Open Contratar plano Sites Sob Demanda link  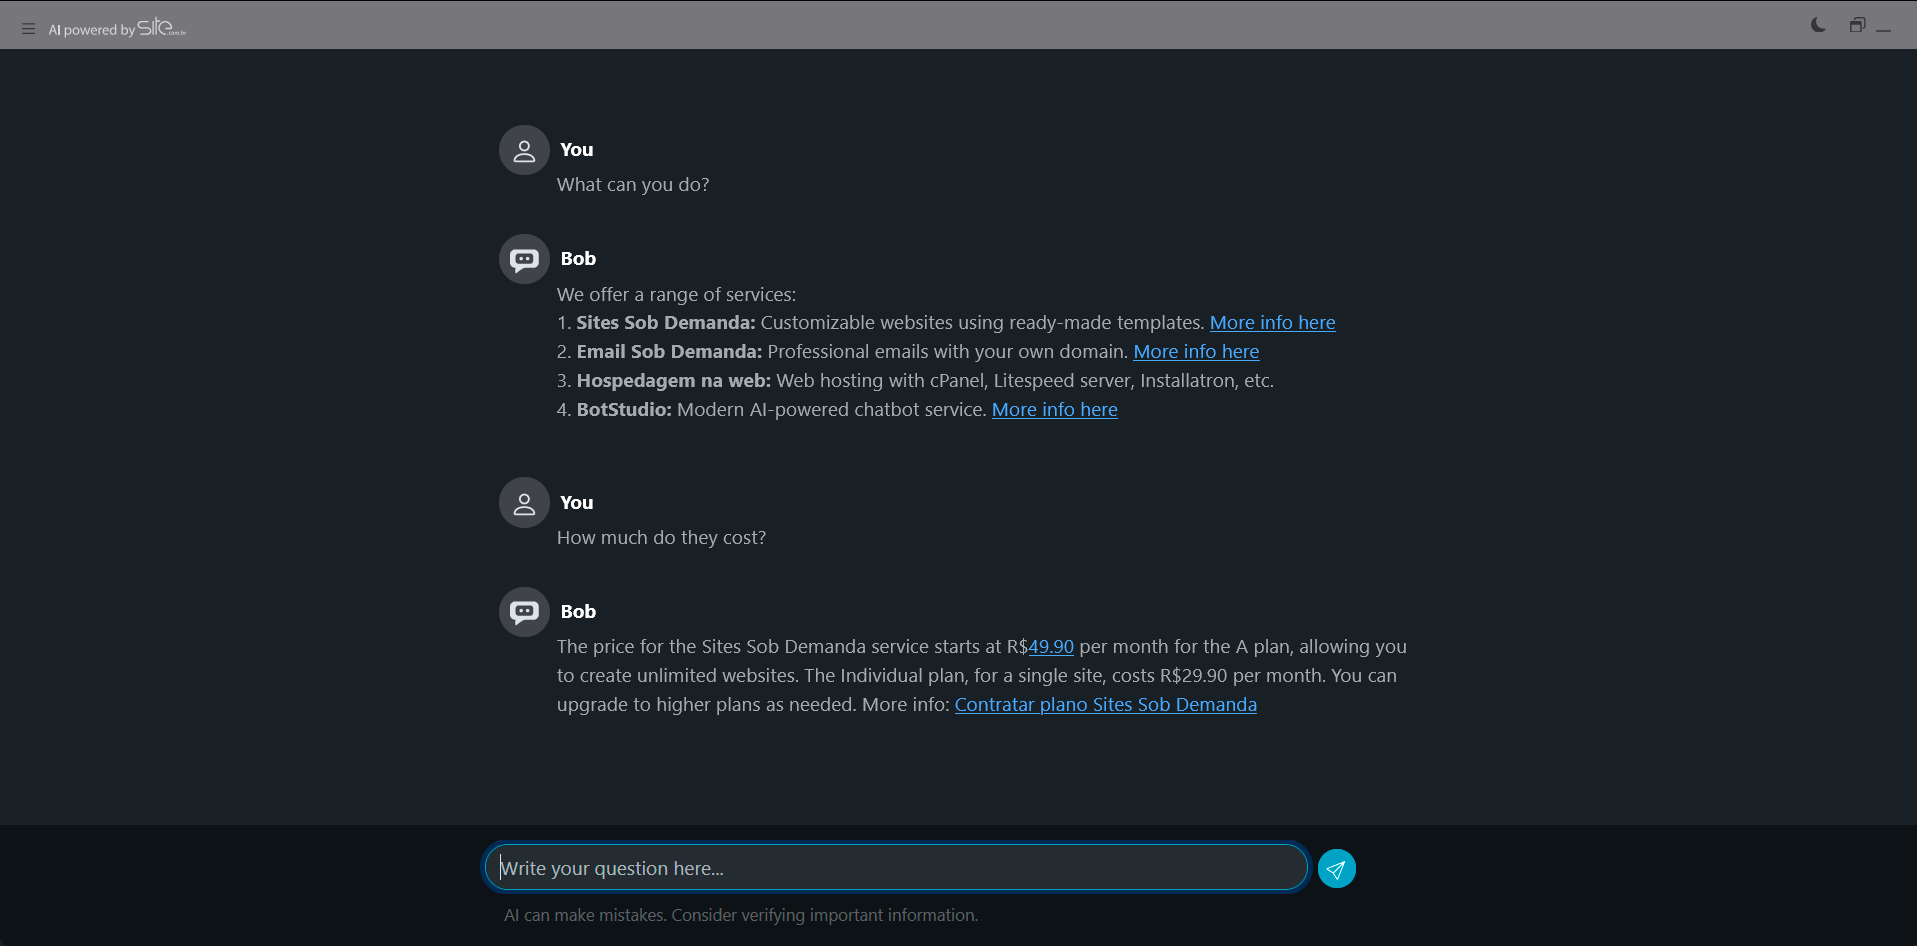1105,705
